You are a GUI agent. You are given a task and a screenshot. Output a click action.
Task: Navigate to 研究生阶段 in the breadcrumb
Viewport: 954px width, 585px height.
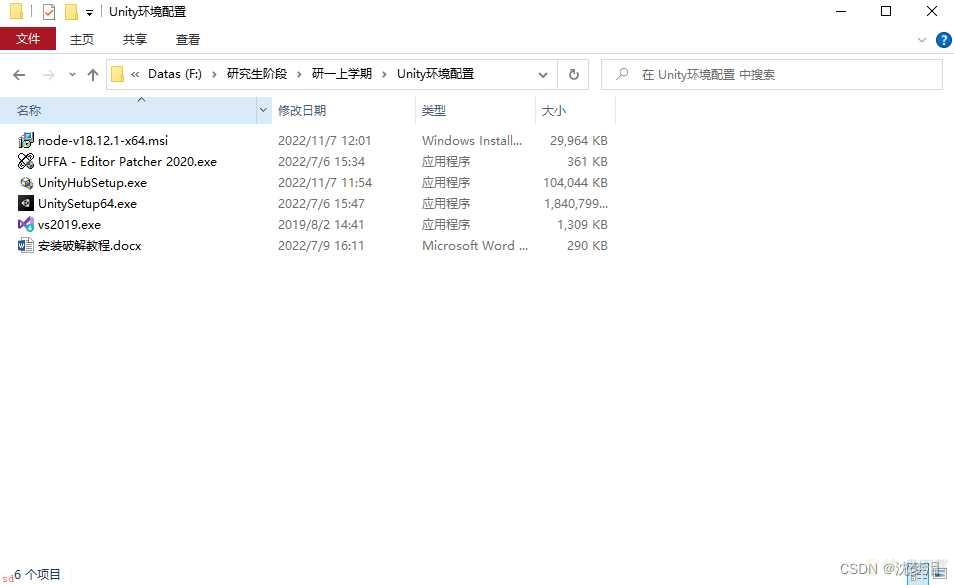pos(257,74)
